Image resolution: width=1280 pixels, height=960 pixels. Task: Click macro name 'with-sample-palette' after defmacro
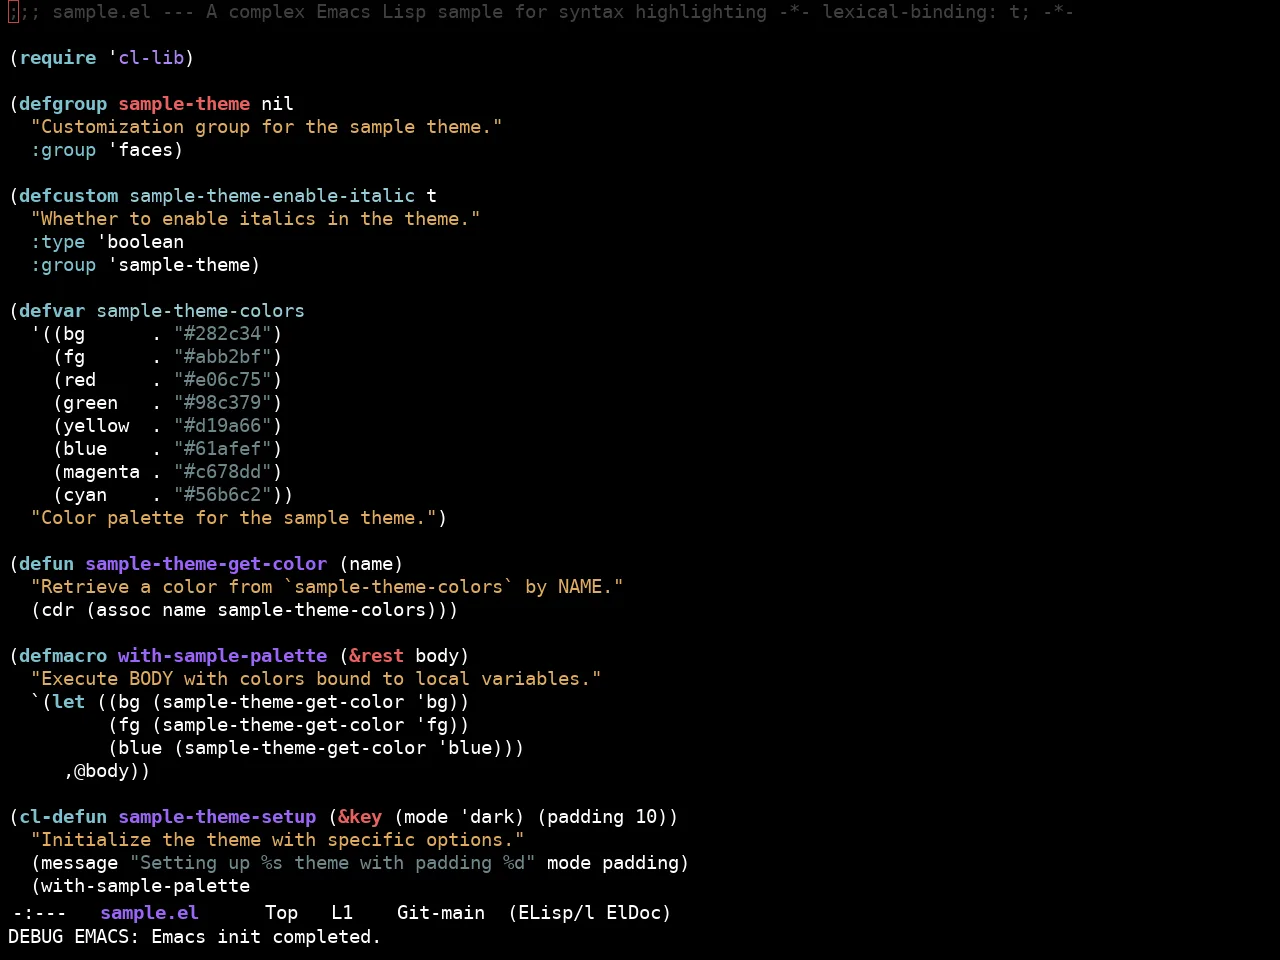pos(223,656)
